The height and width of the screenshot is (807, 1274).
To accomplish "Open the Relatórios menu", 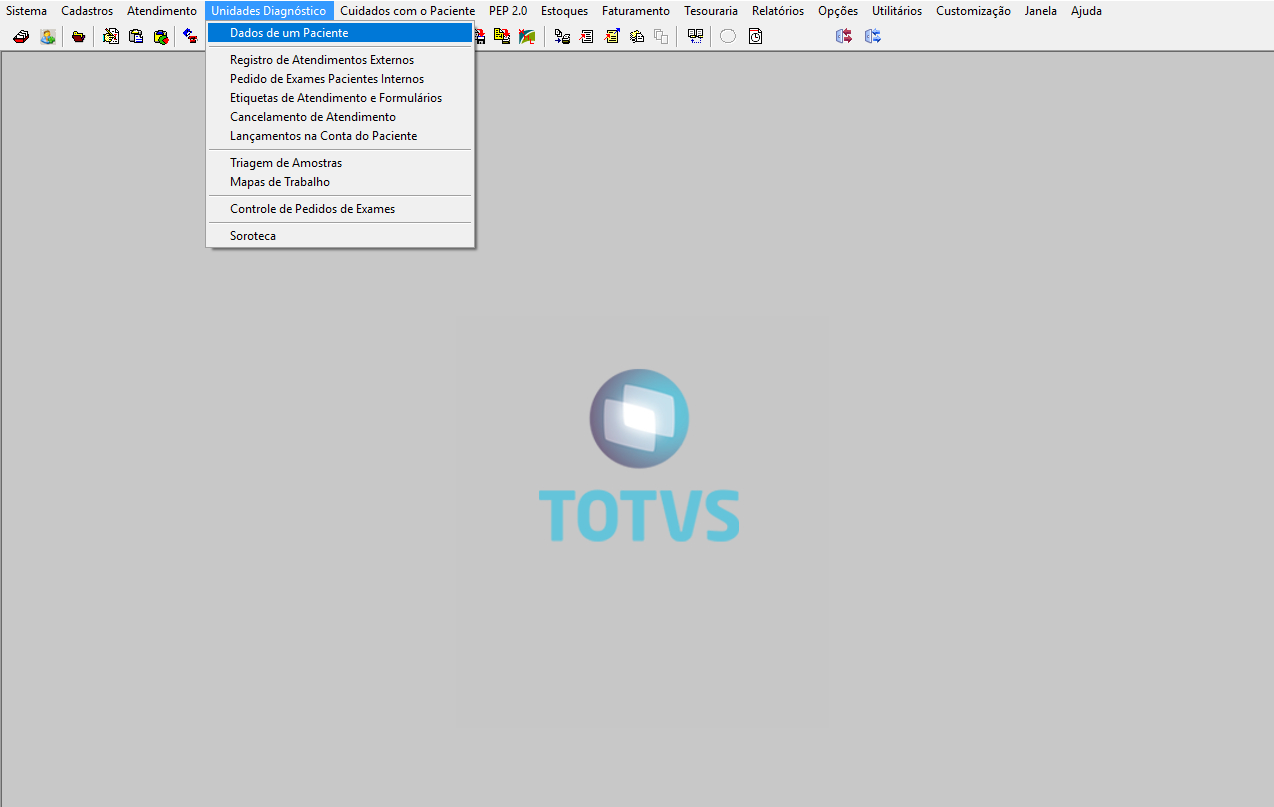I will [778, 11].
